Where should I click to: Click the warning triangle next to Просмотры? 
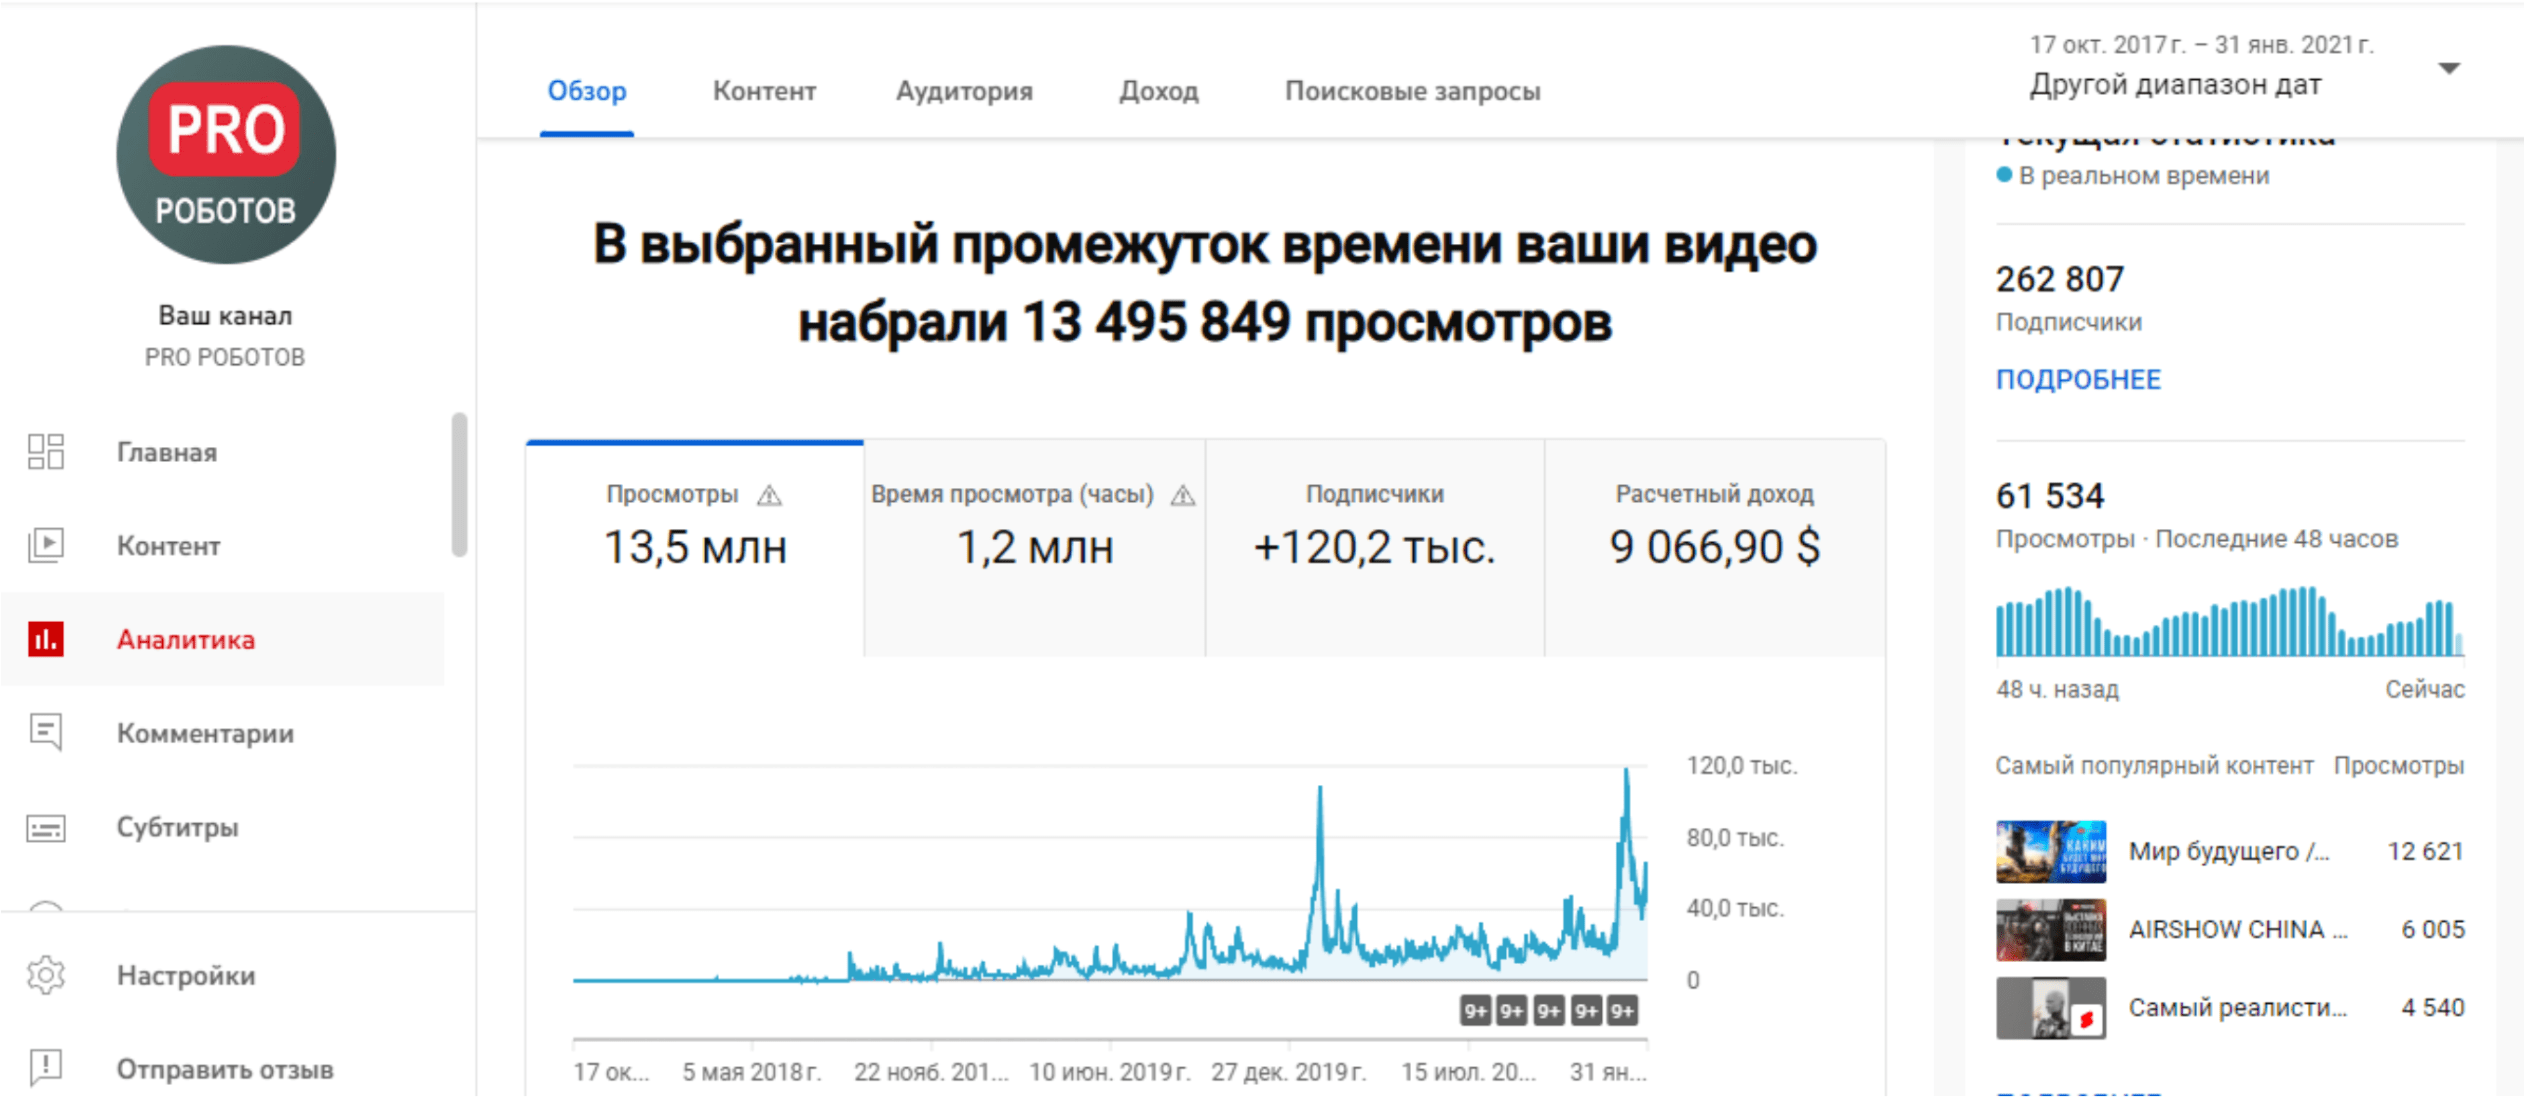(x=769, y=495)
